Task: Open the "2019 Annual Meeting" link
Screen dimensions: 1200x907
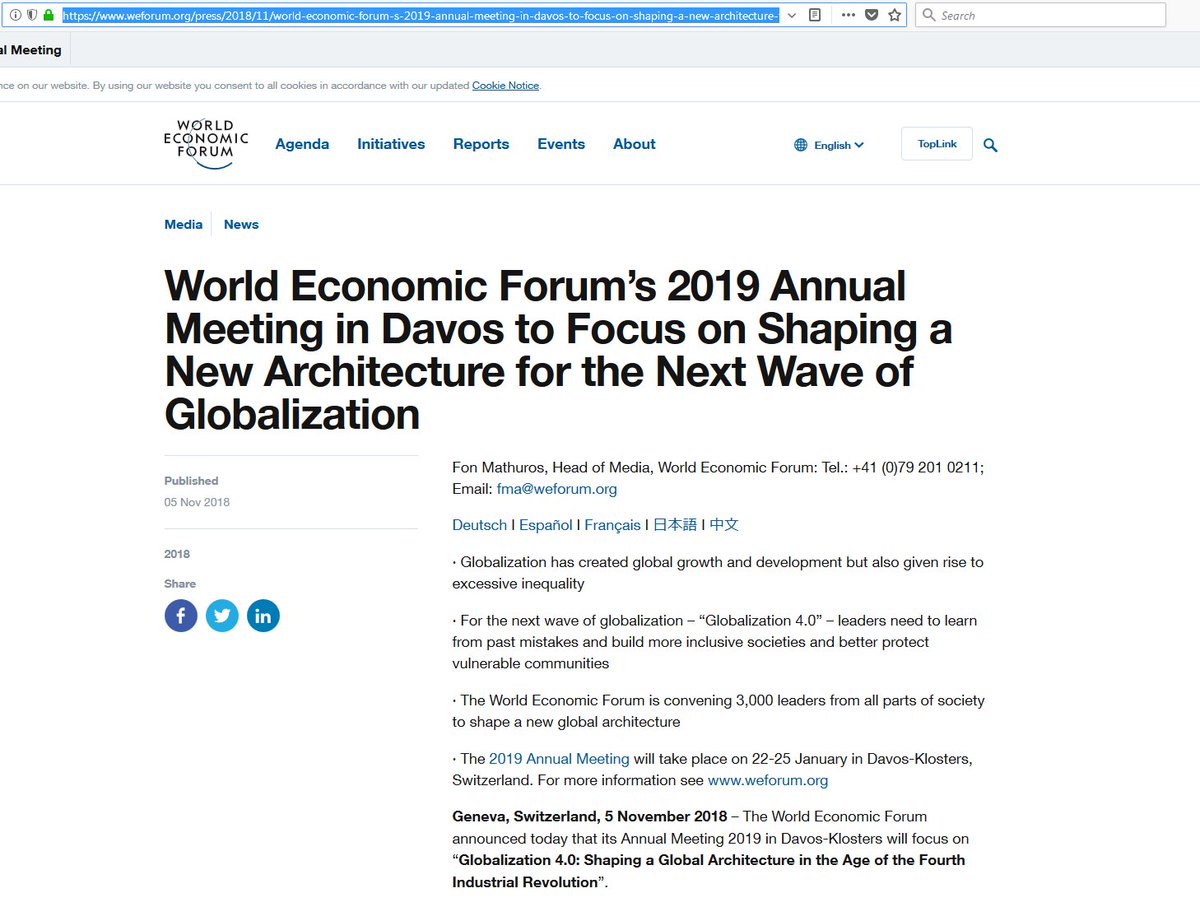Action: [x=559, y=759]
